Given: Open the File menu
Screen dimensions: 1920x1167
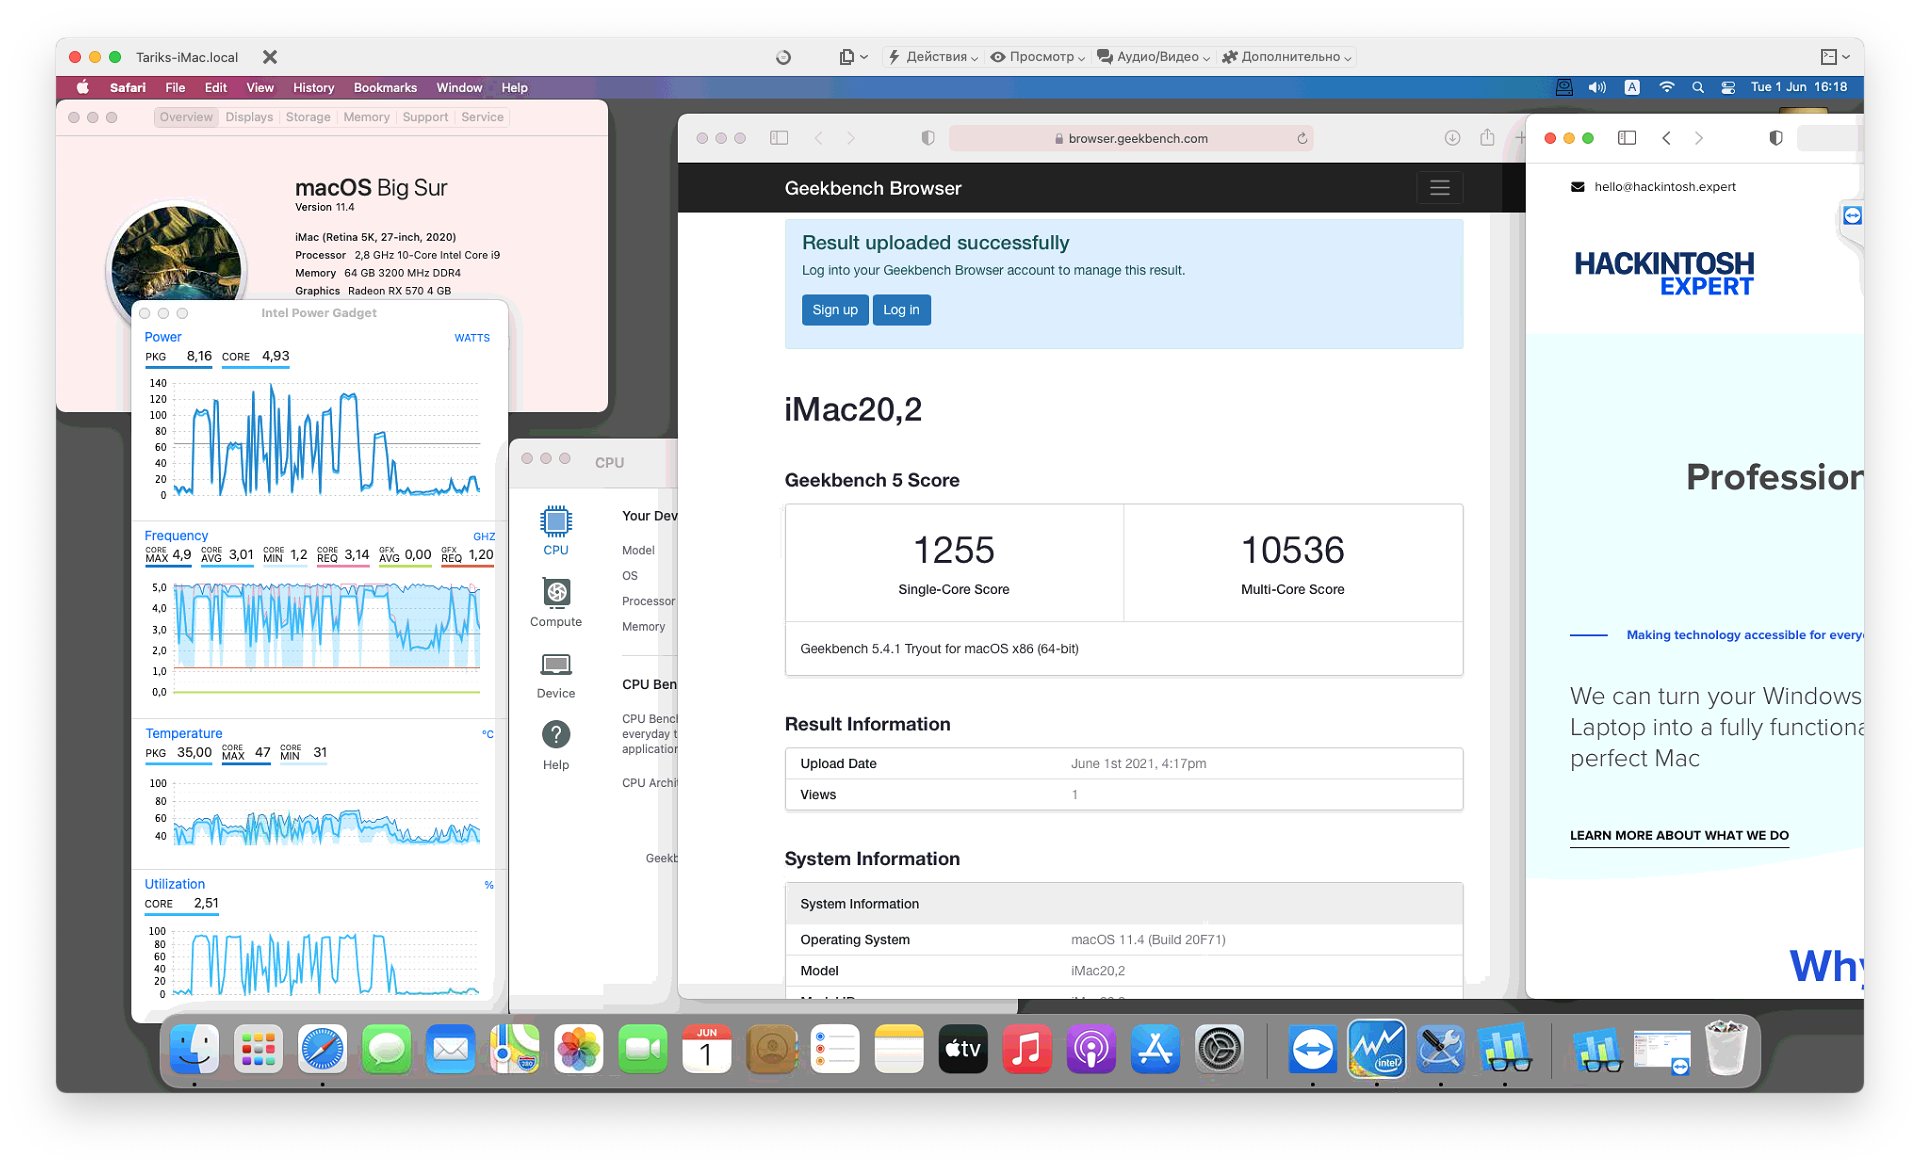Looking at the screenshot, I should (175, 88).
